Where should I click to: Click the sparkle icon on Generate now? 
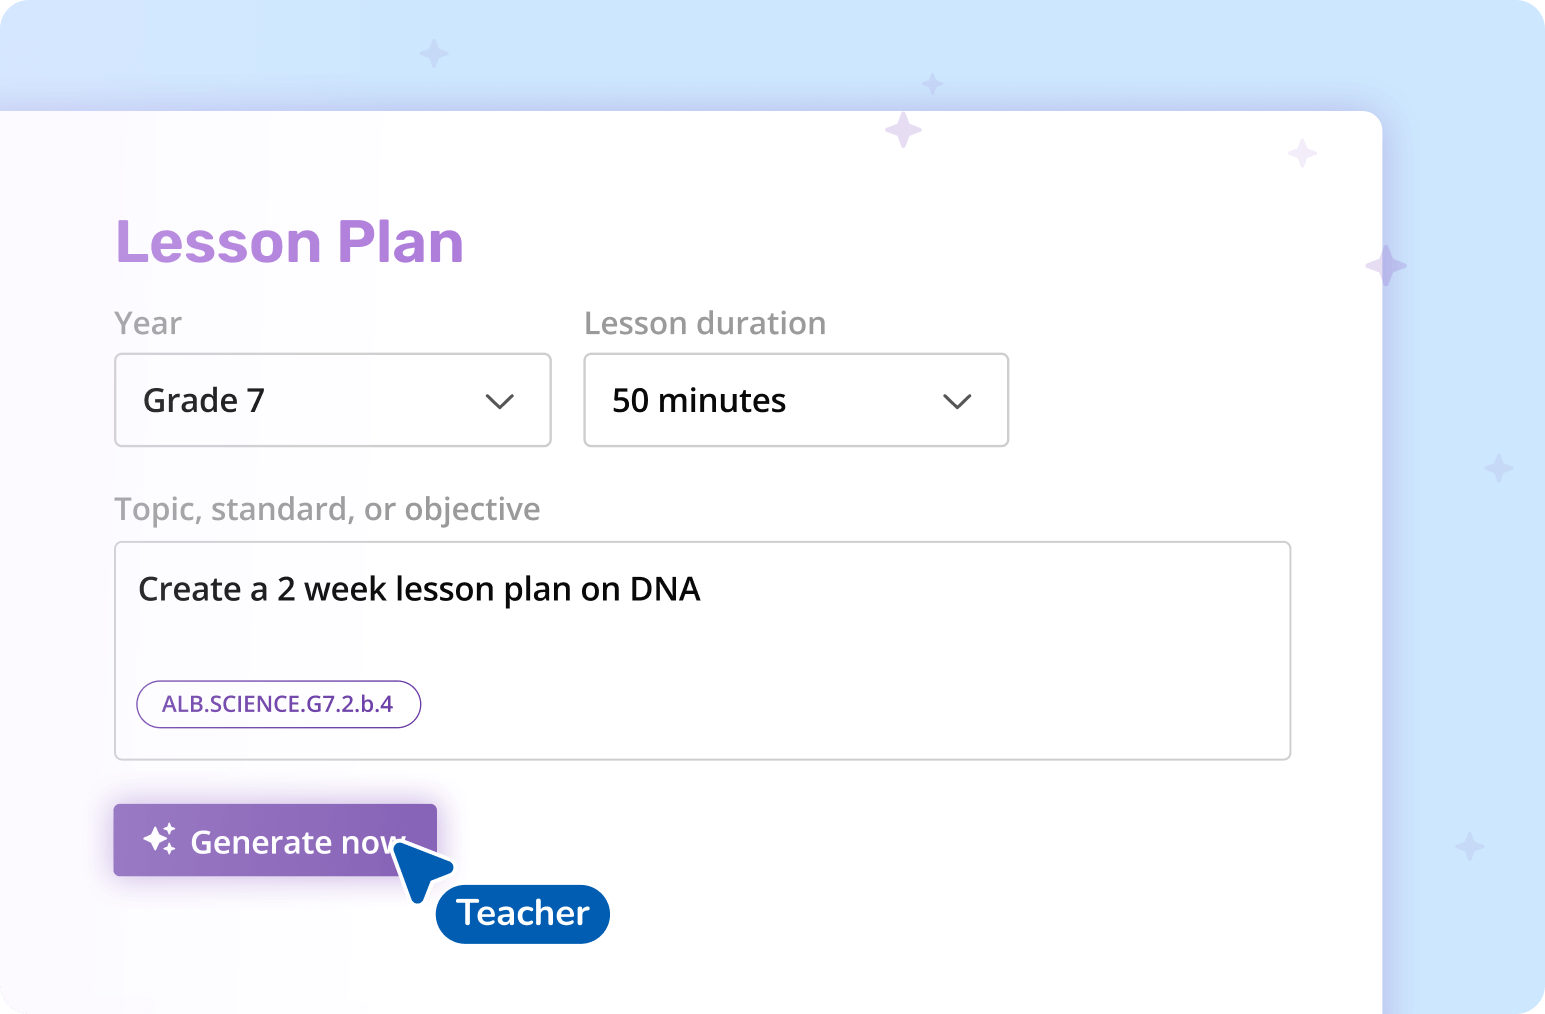click(160, 839)
